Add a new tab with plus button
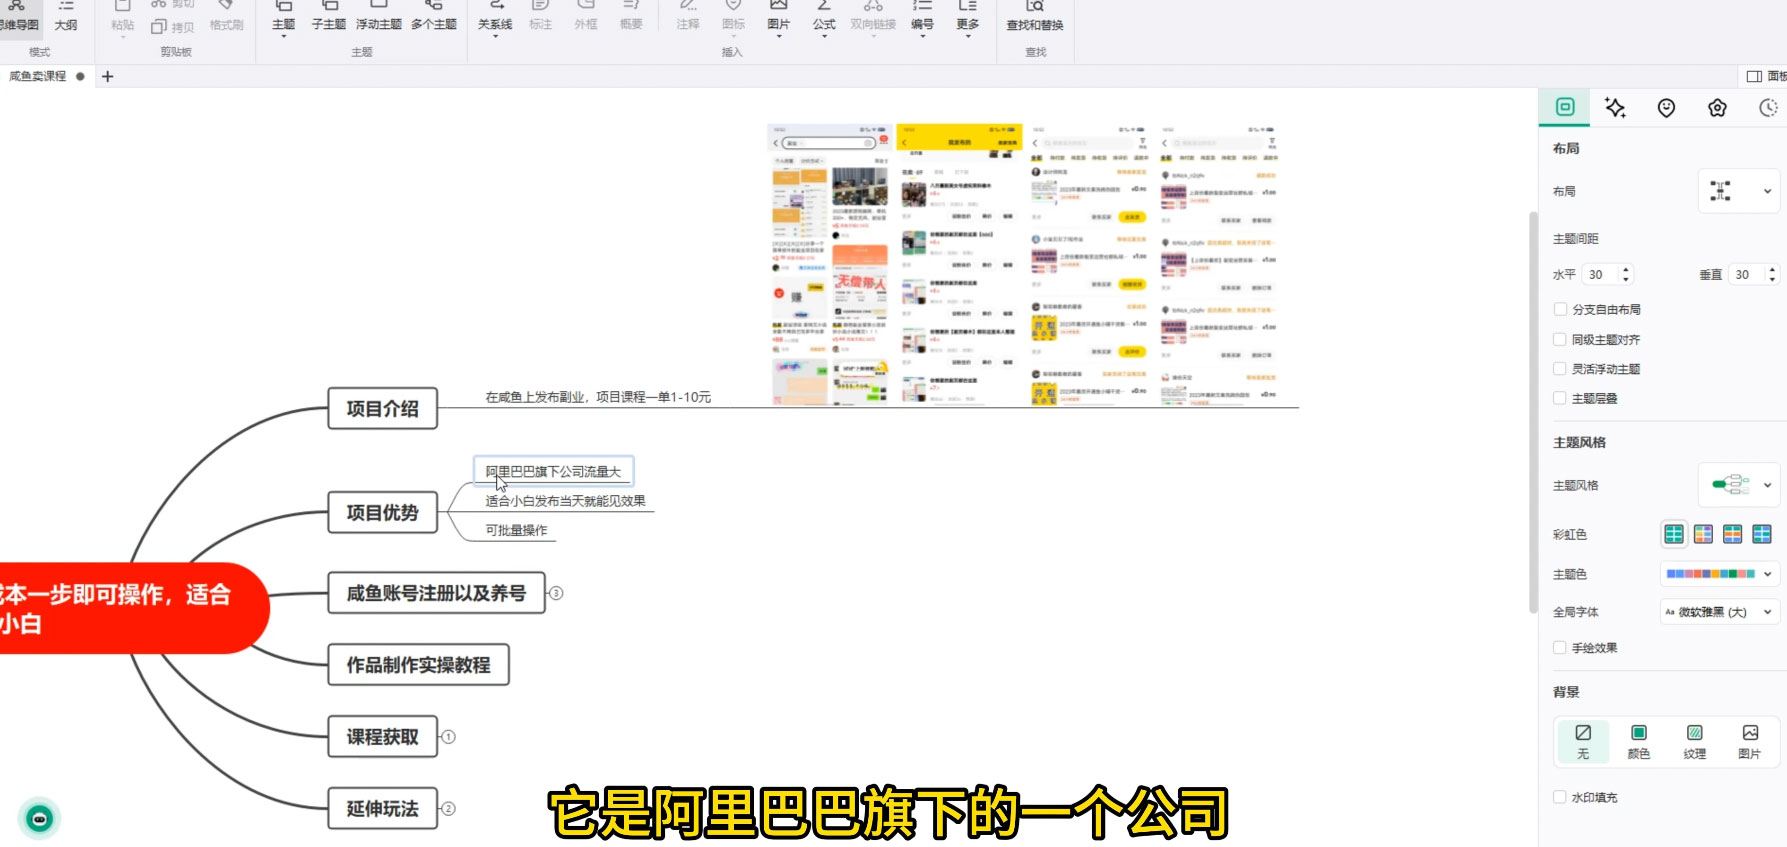The width and height of the screenshot is (1787, 847). coord(108,76)
